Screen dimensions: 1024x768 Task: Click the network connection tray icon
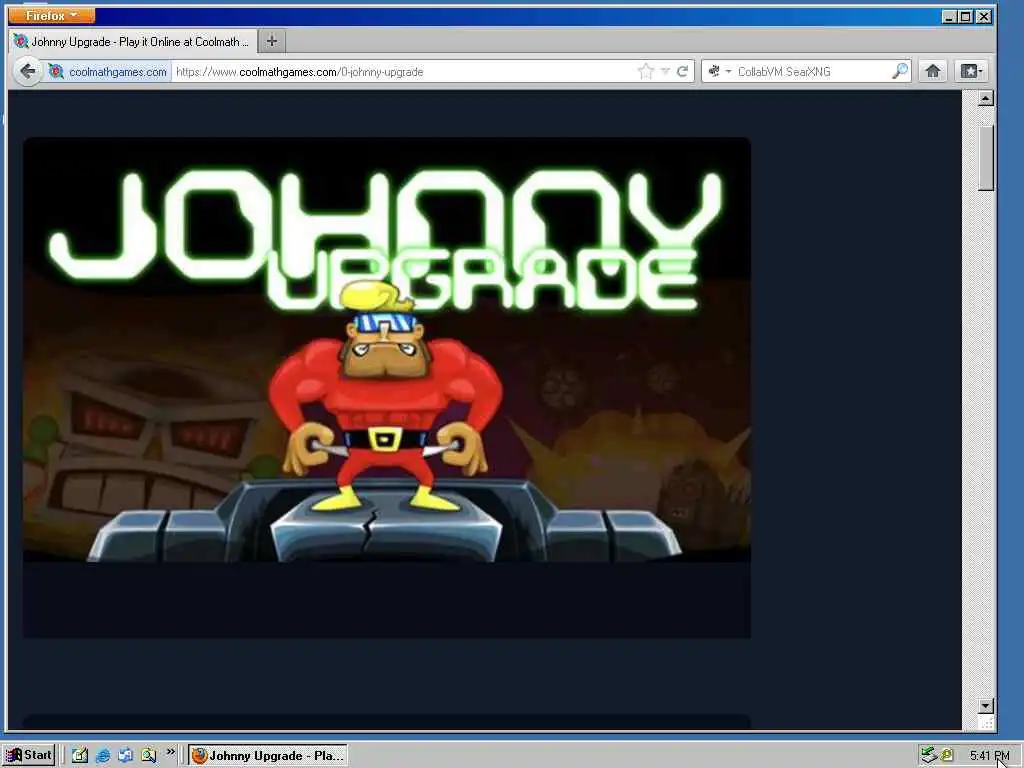click(x=929, y=756)
